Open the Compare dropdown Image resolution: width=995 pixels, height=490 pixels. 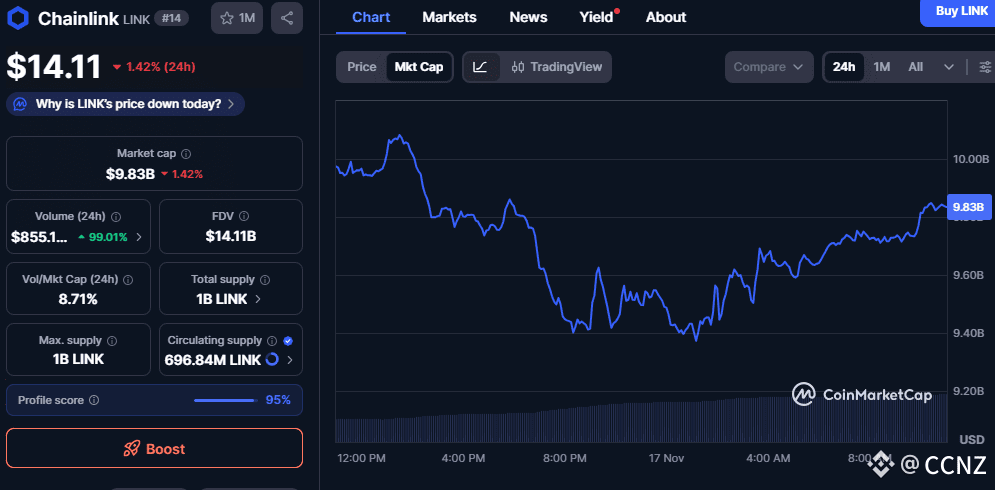pos(768,67)
